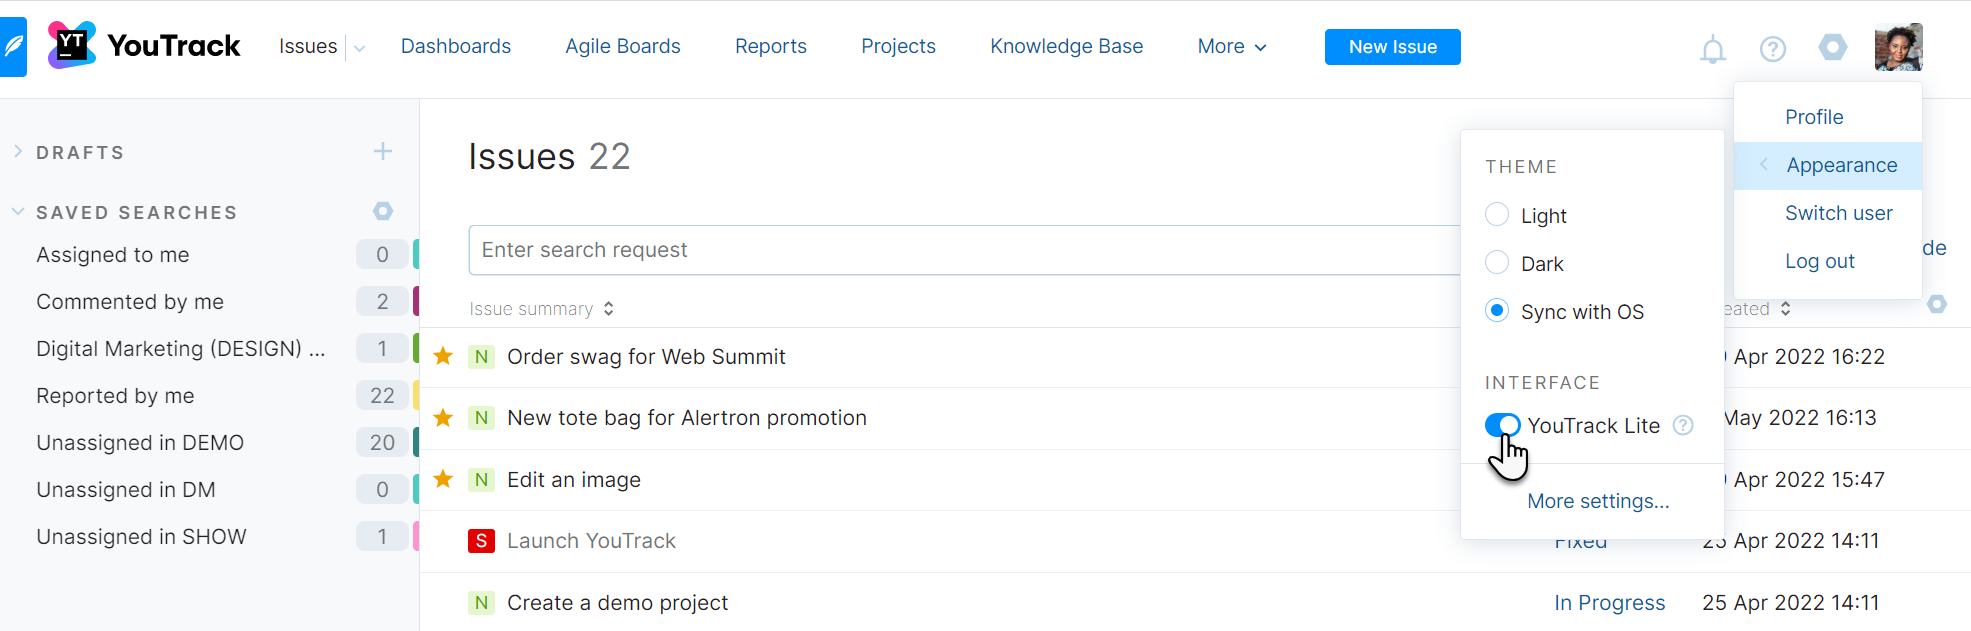Expand the Drafts section
This screenshot has height=631, width=1971.
pyautogui.click(x=18, y=152)
